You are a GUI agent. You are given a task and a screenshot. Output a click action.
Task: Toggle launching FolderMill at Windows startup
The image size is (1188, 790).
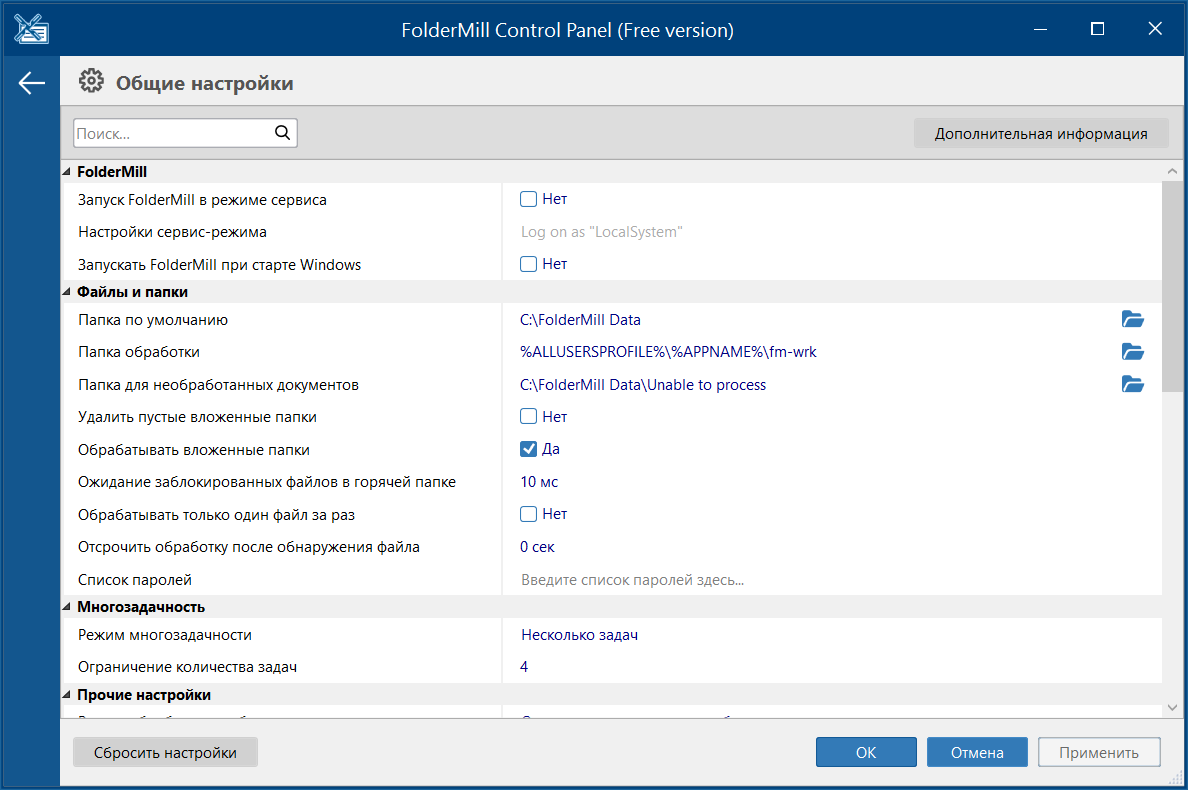[529, 264]
